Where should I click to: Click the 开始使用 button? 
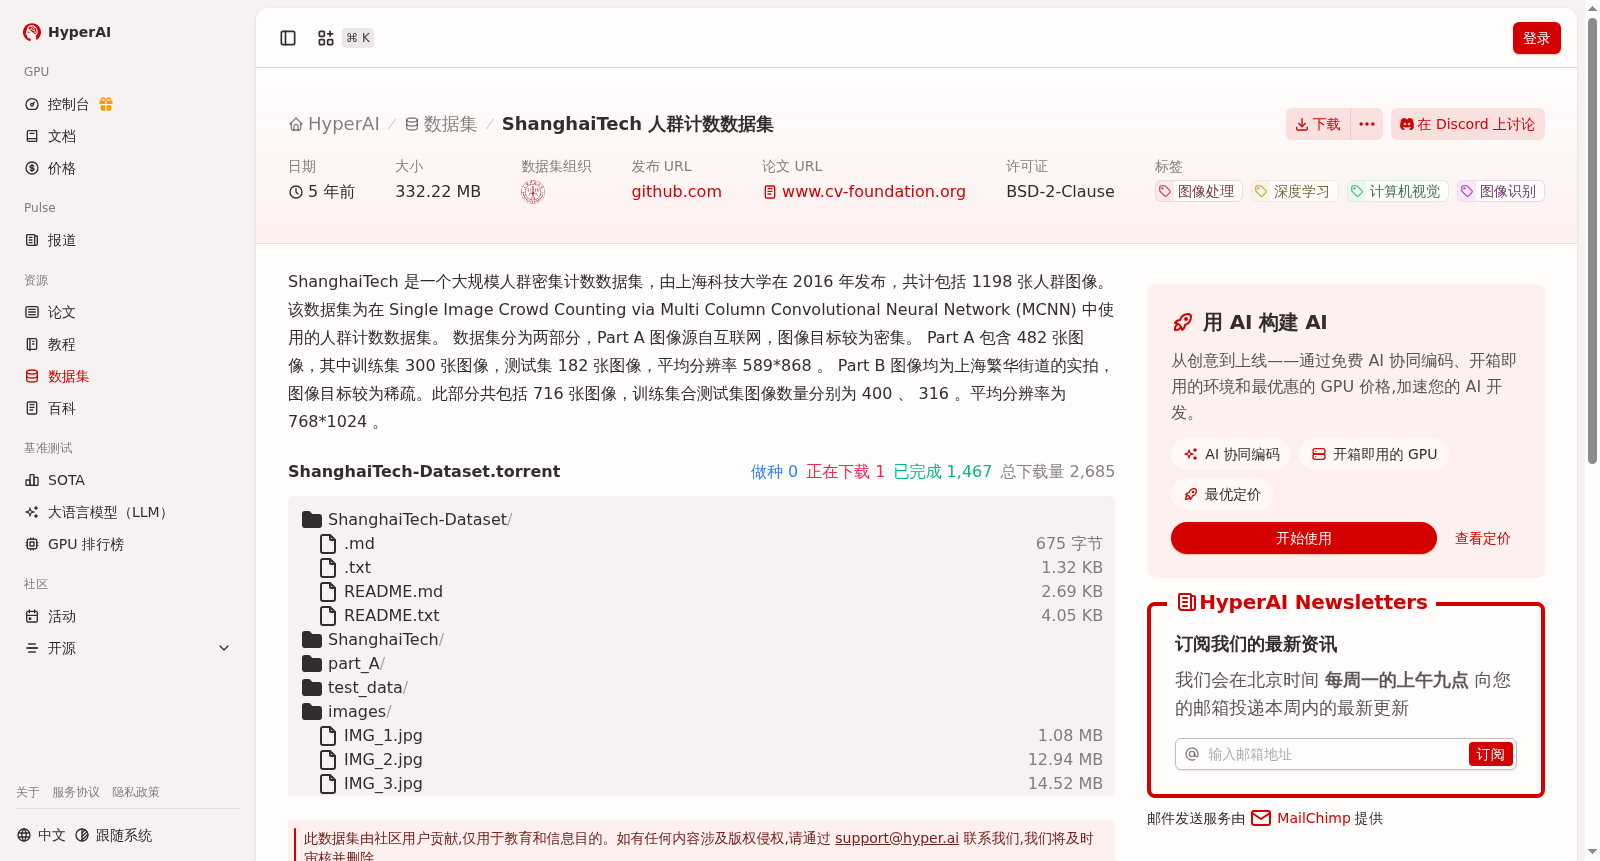coord(1304,538)
